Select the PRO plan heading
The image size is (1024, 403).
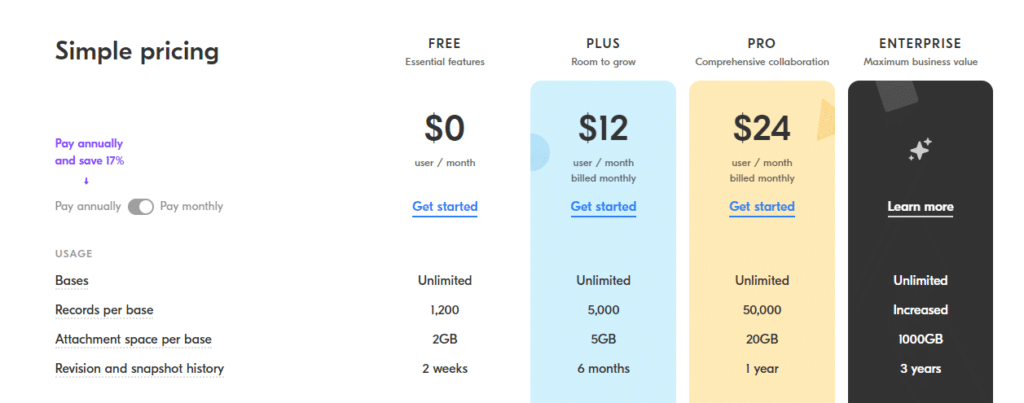(762, 44)
